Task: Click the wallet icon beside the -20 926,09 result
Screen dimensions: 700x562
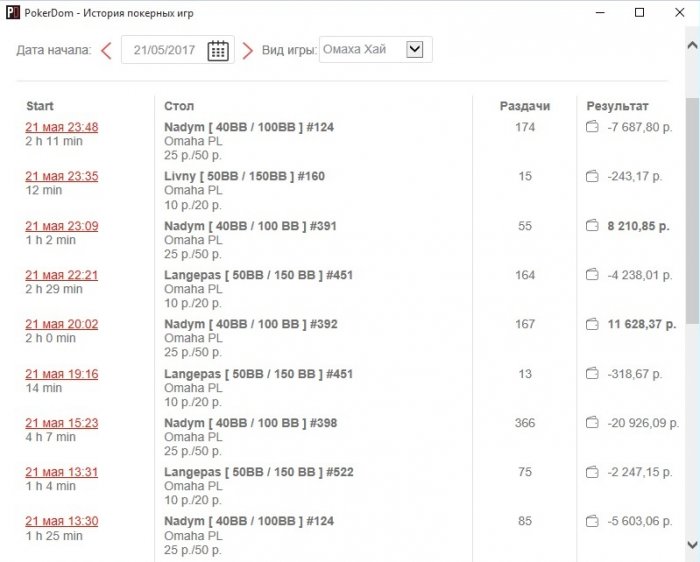Action: pyautogui.click(x=592, y=423)
